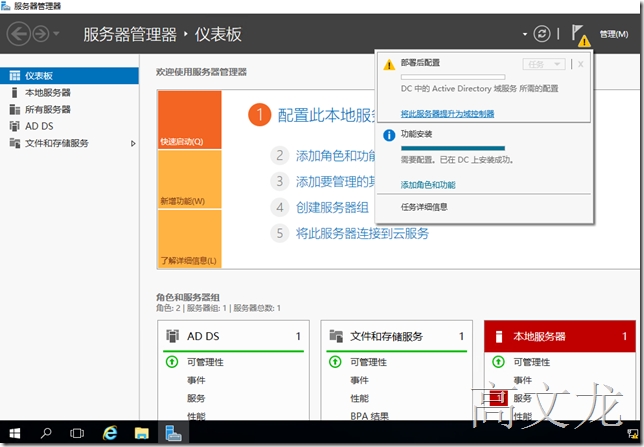Click green status icon in 文件和存储服务 tile
644x447 pixels.
click(335, 362)
